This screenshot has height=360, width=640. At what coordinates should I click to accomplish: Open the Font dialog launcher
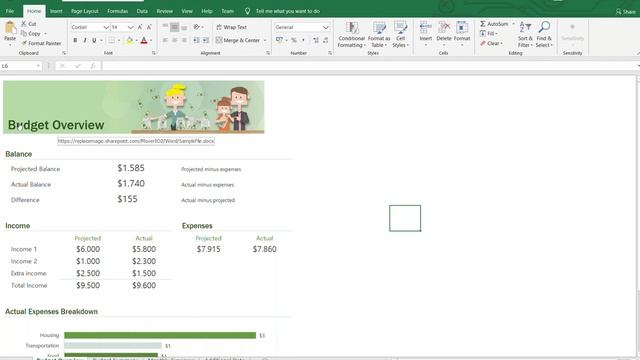(x=154, y=53)
